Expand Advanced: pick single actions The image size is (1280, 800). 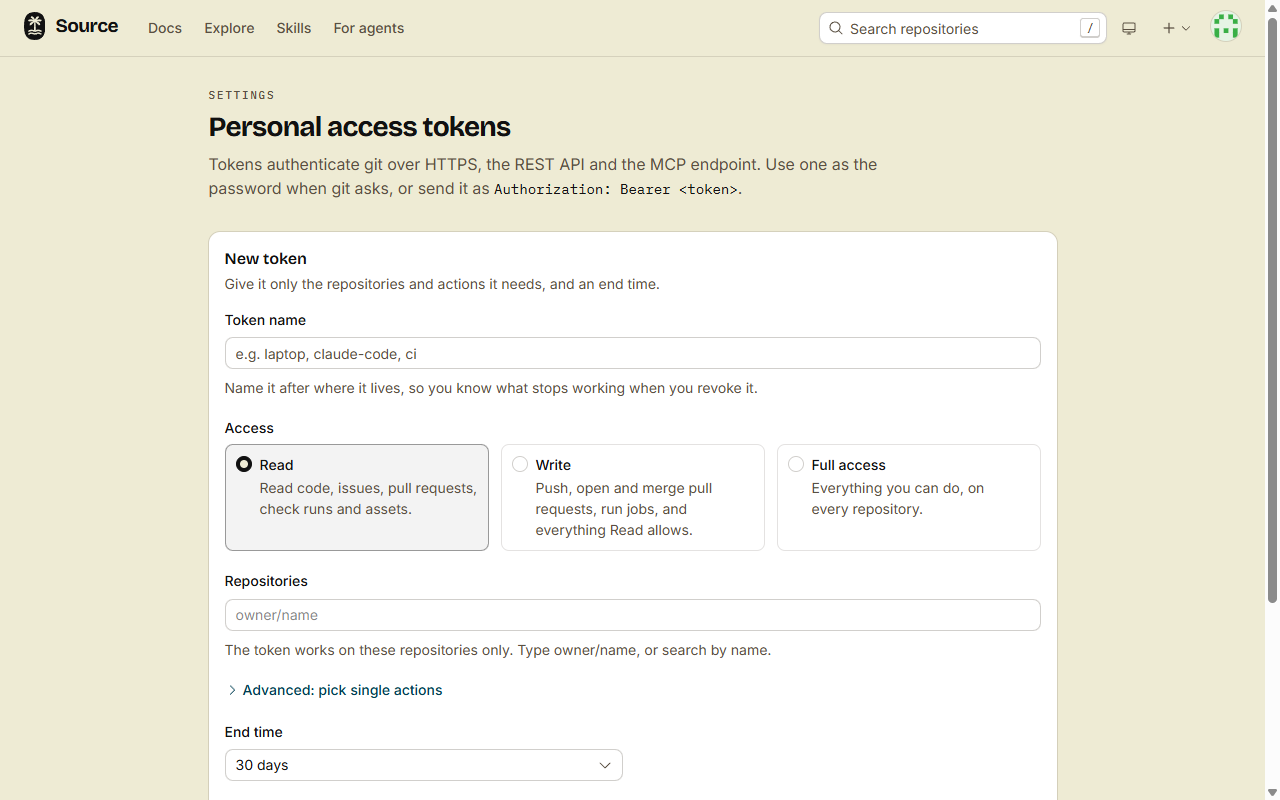(334, 690)
